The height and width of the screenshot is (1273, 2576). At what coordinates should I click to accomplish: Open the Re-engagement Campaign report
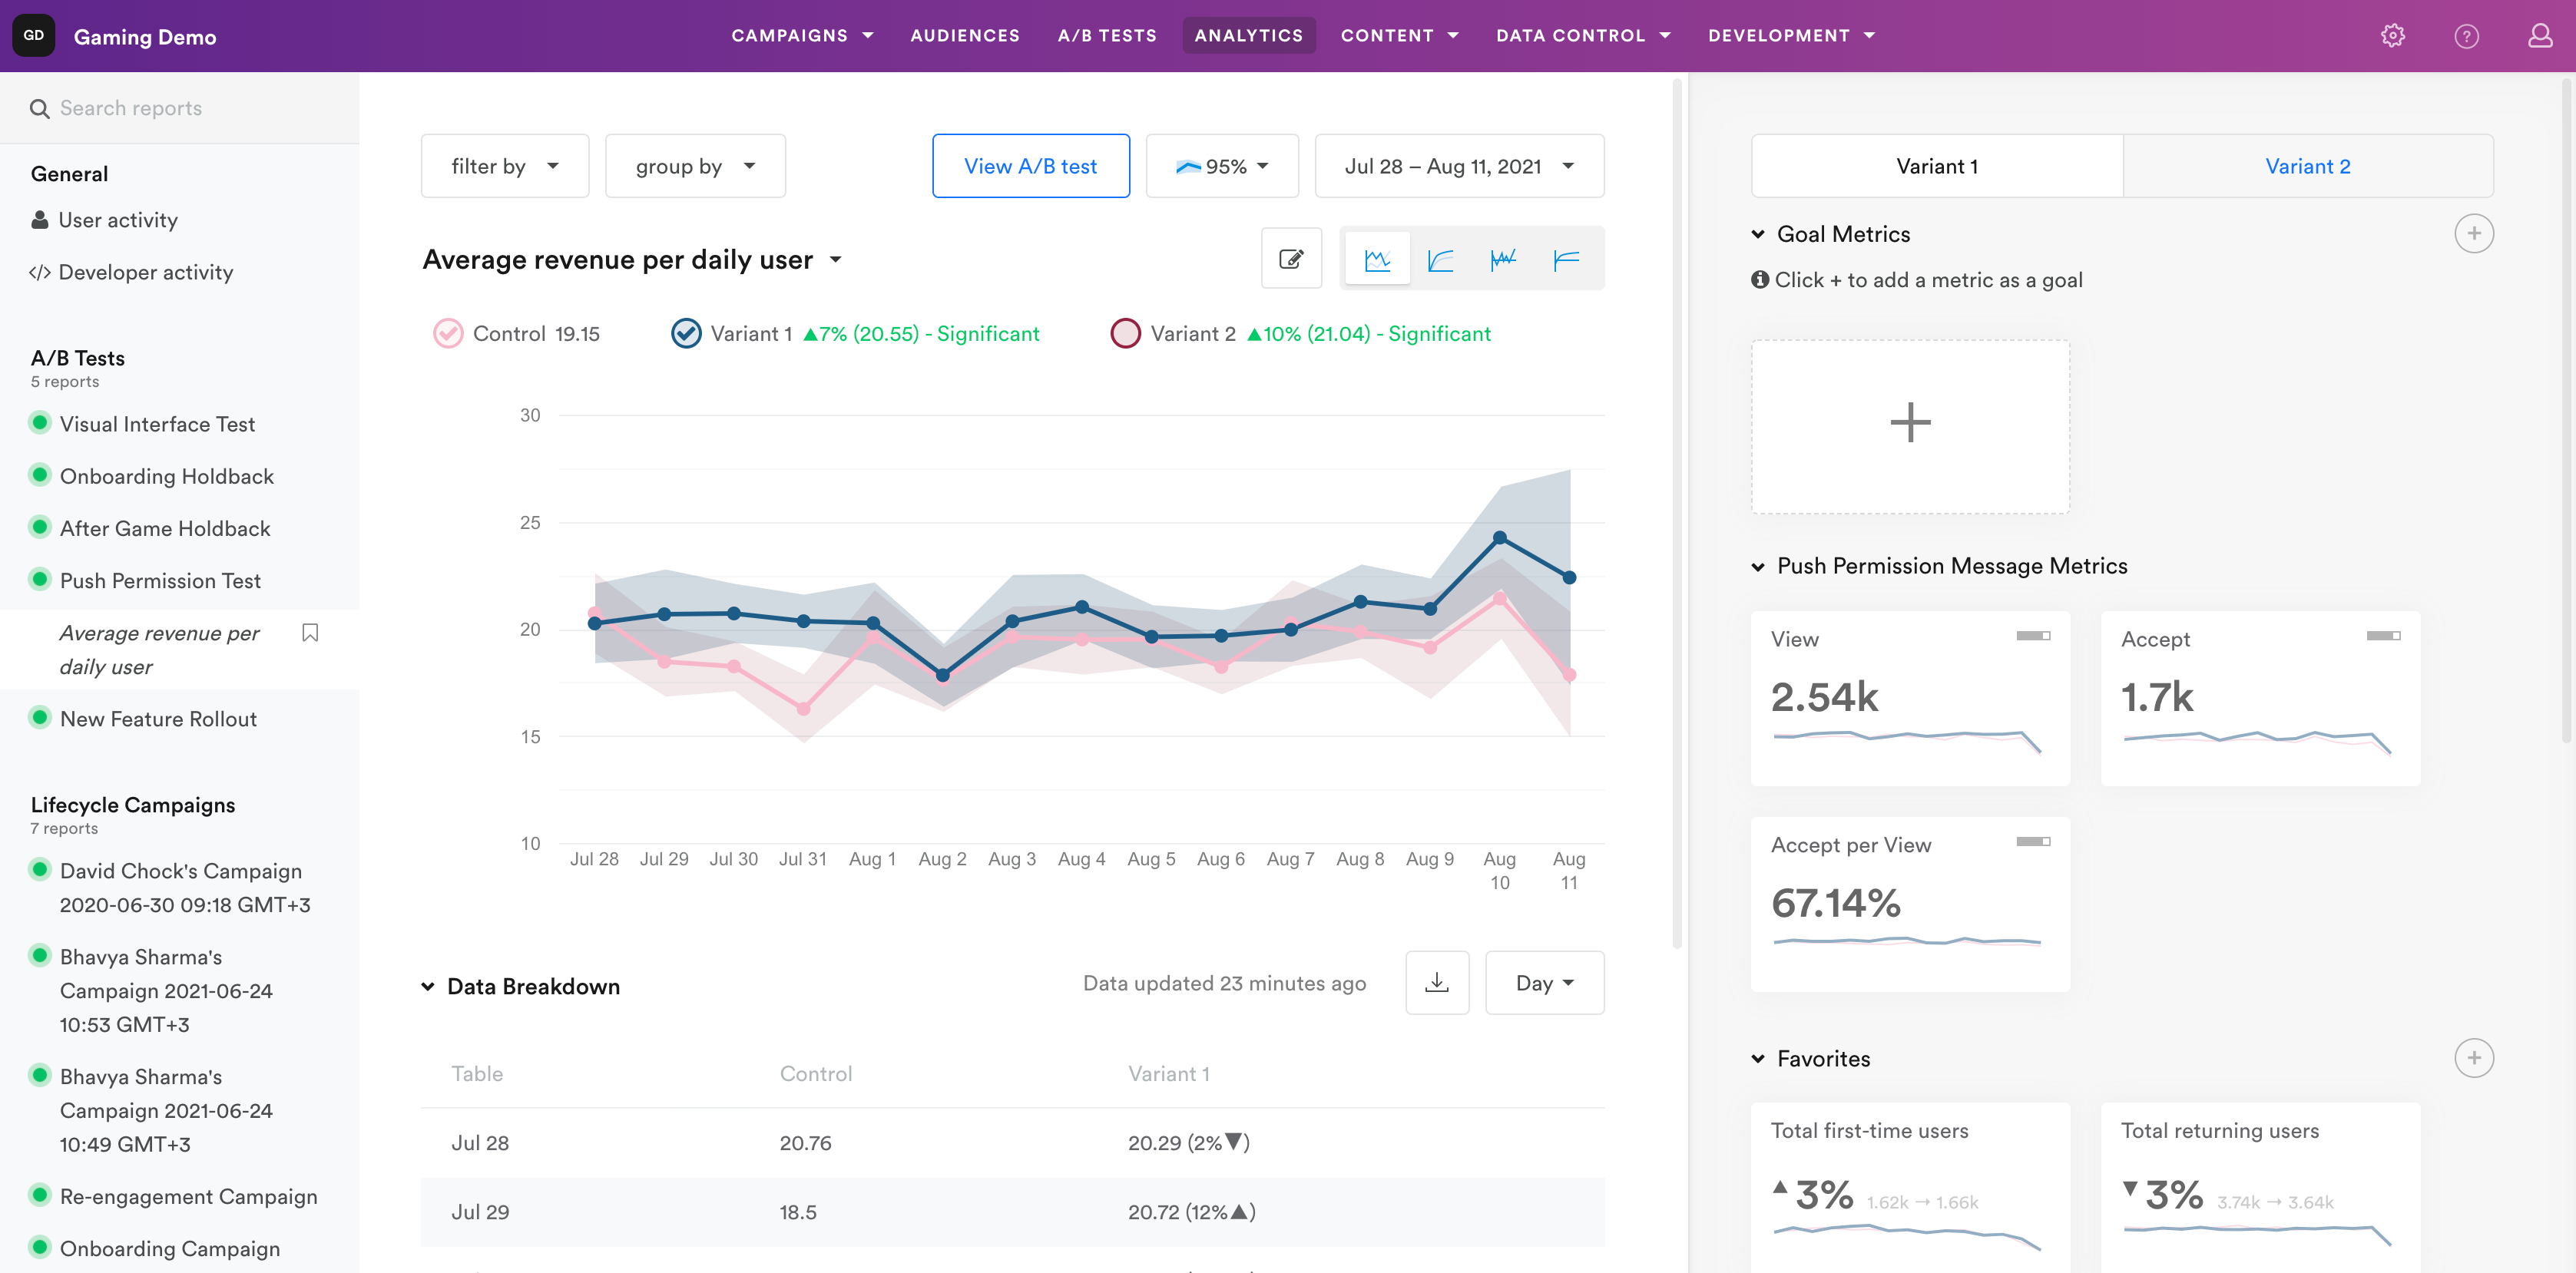pyautogui.click(x=188, y=1196)
